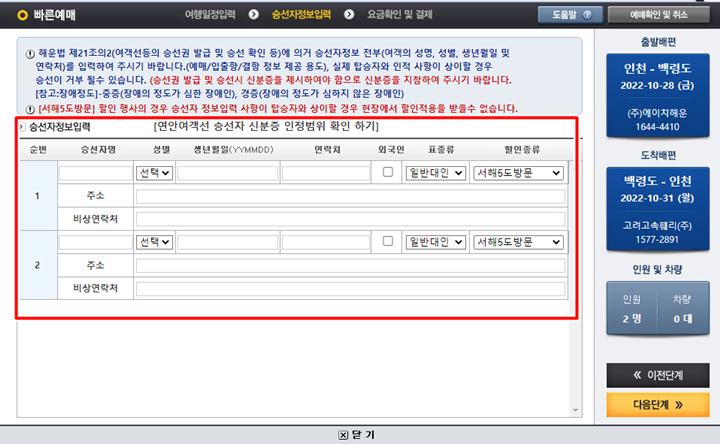Close the window via 닫기

point(356,435)
